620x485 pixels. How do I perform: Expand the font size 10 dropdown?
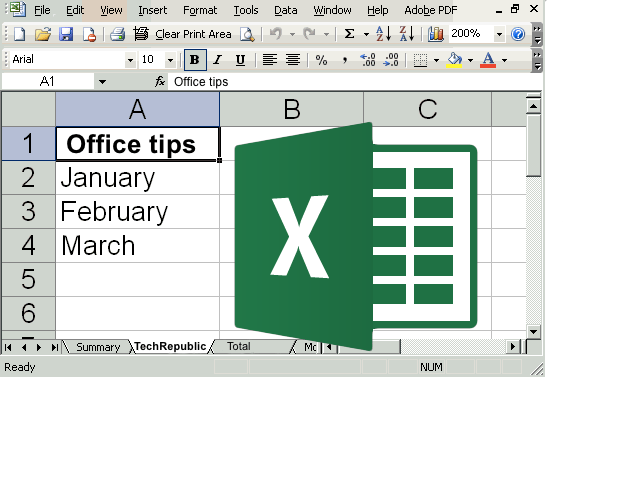coord(170,60)
